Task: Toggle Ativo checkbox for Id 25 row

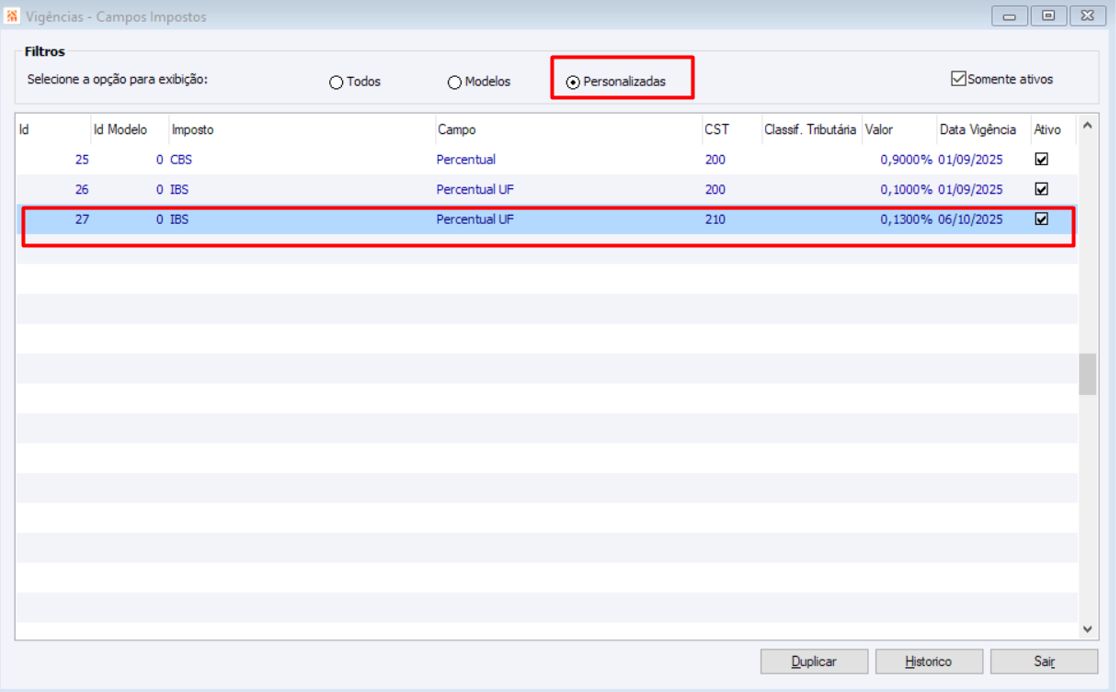Action: pos(1041,159)
